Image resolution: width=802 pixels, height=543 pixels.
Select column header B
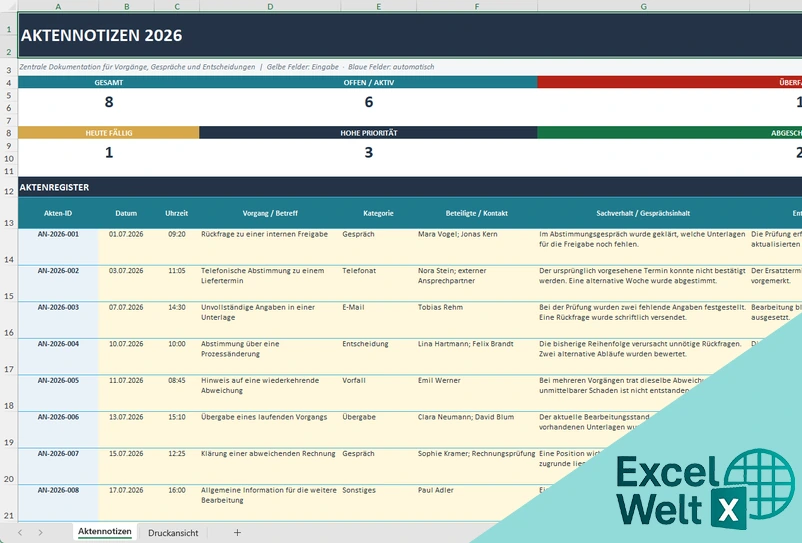click(126, 6)
